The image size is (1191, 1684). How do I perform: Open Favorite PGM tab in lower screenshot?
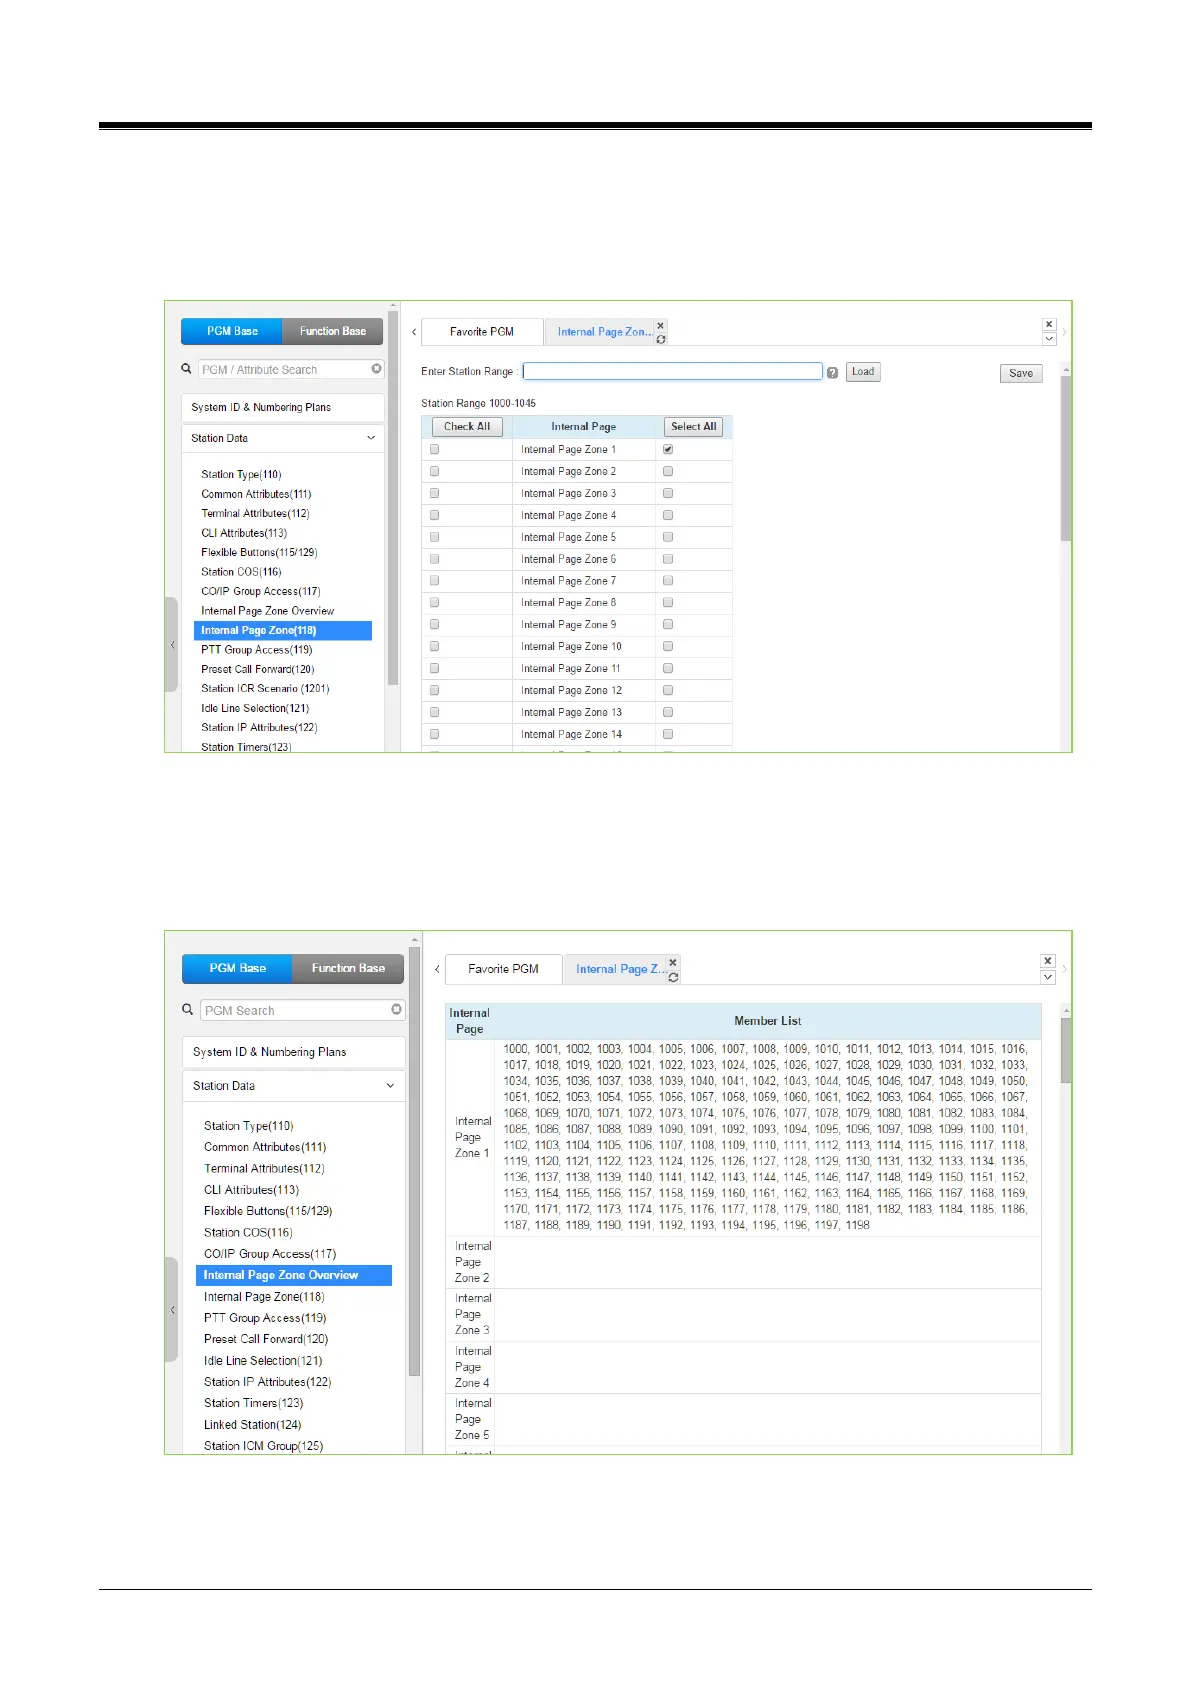tap(503, 969)
